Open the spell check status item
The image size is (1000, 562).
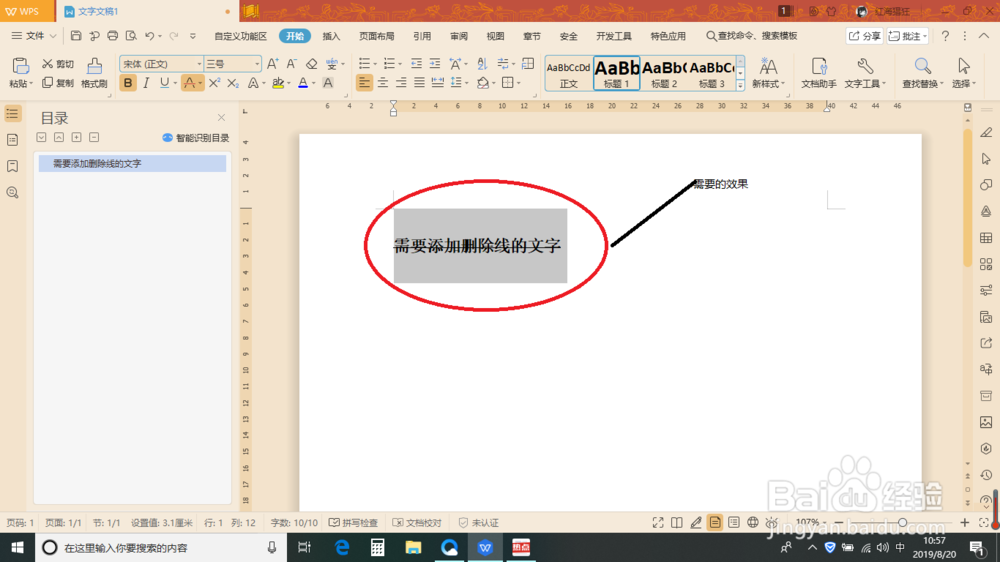click(353, 522)
